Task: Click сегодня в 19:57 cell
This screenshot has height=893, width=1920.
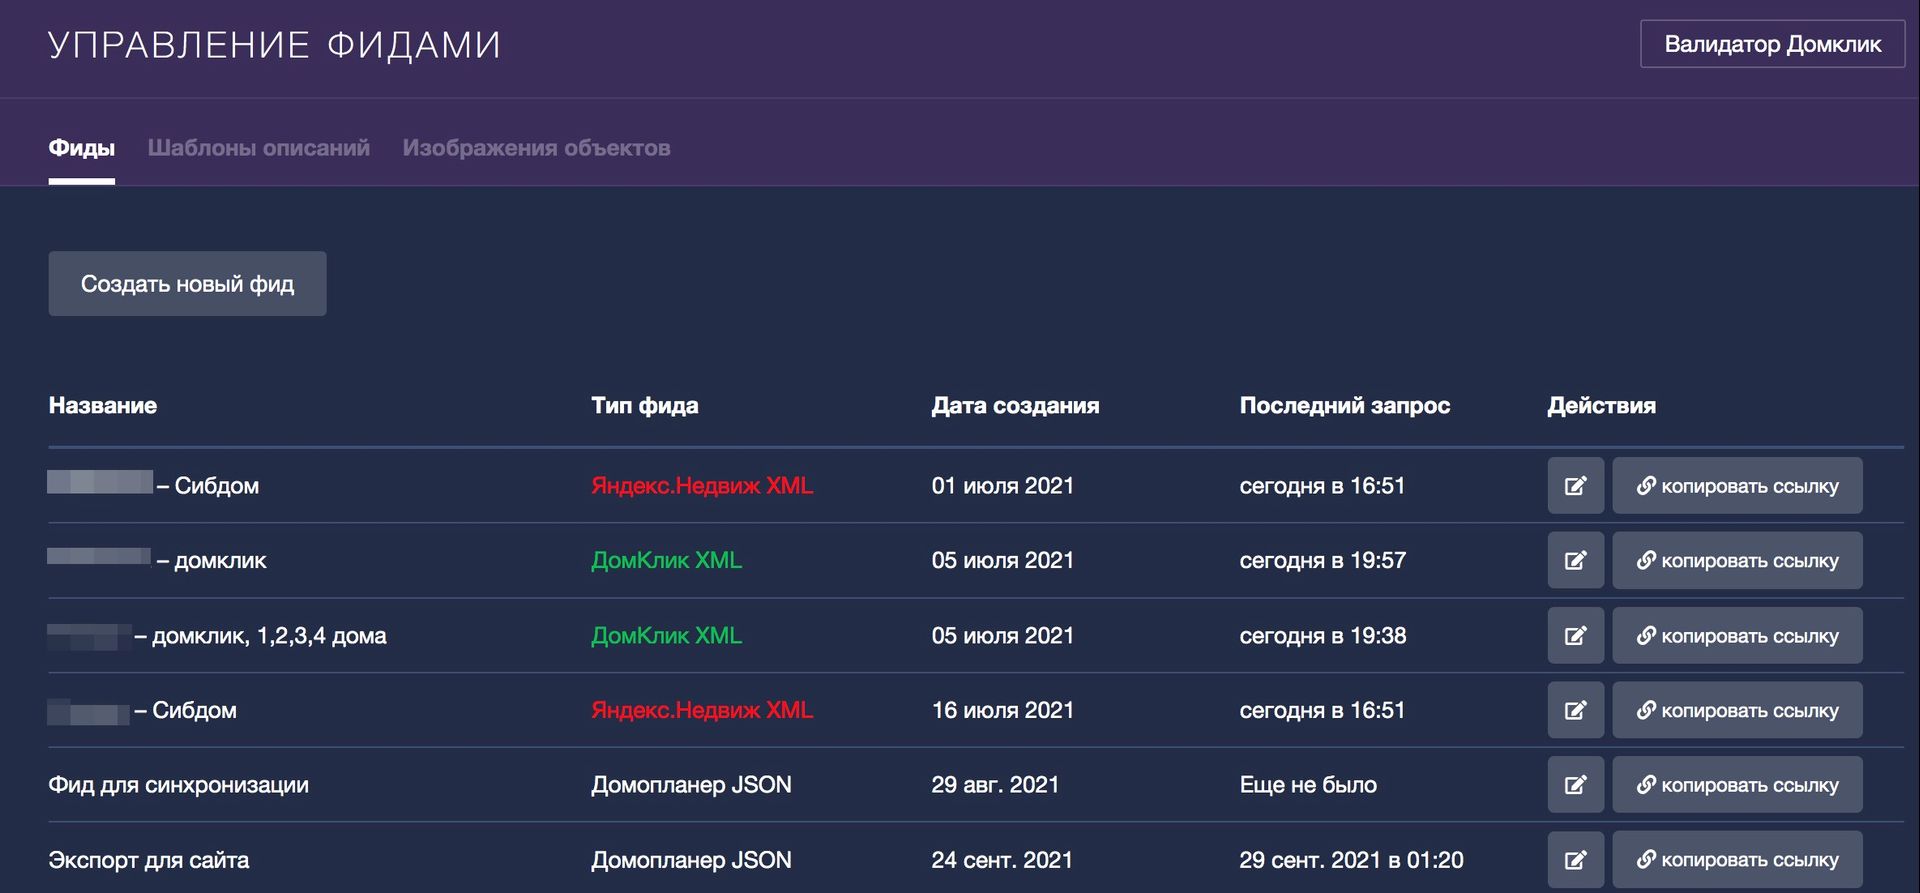Action: tap(1323, 560)
